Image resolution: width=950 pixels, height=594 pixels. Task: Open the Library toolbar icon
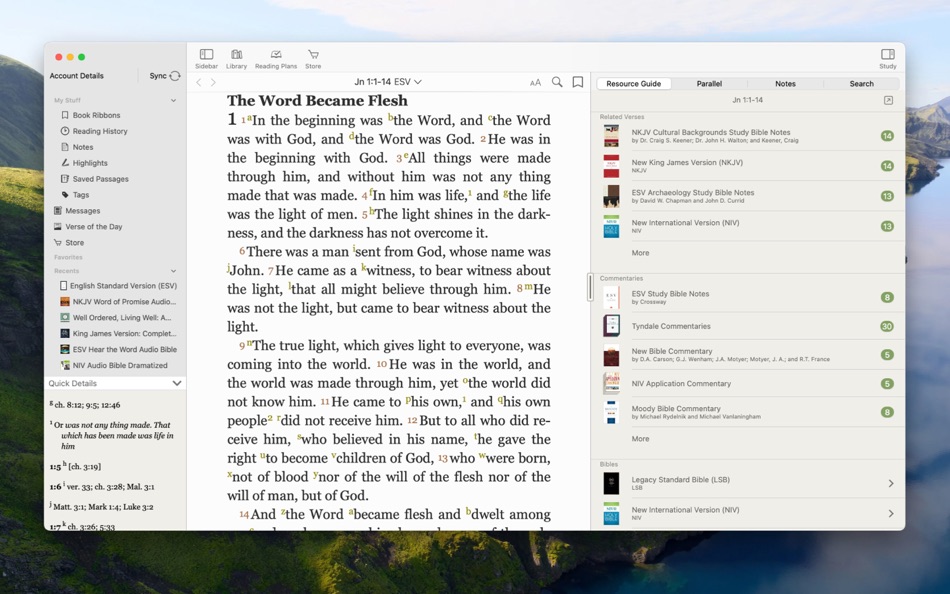pyautogui.click(x=236, y=59)
